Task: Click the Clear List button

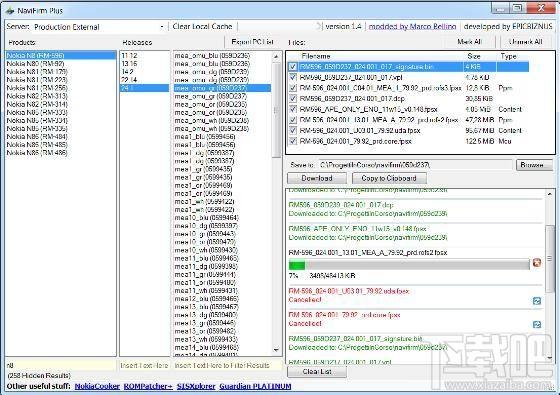Action: tap(317, 372)
